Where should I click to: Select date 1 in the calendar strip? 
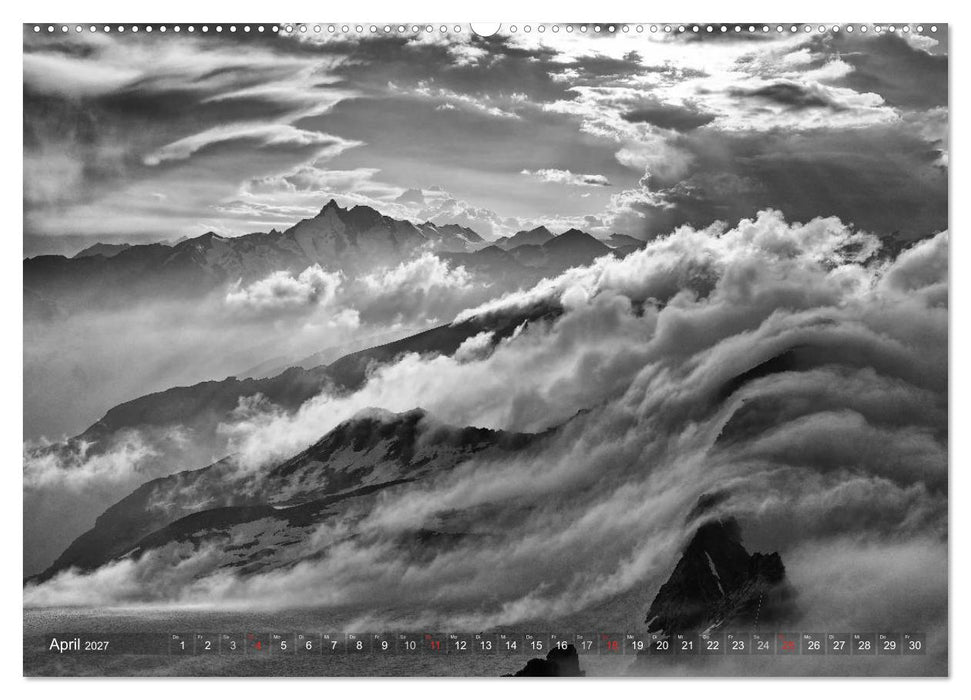(182, 644)
